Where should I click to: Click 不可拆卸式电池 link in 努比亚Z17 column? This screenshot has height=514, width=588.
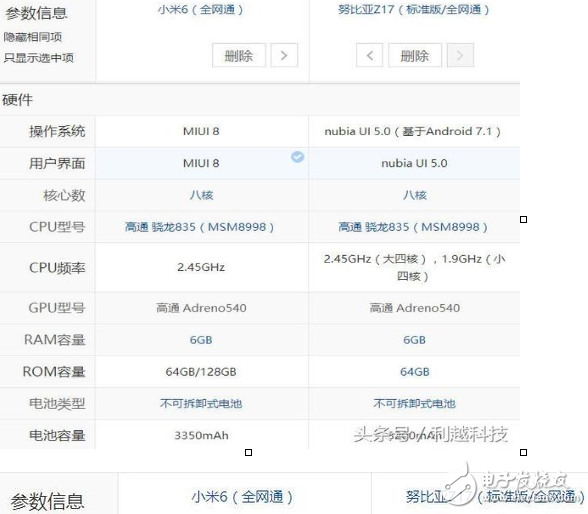[x=414, y=403]
